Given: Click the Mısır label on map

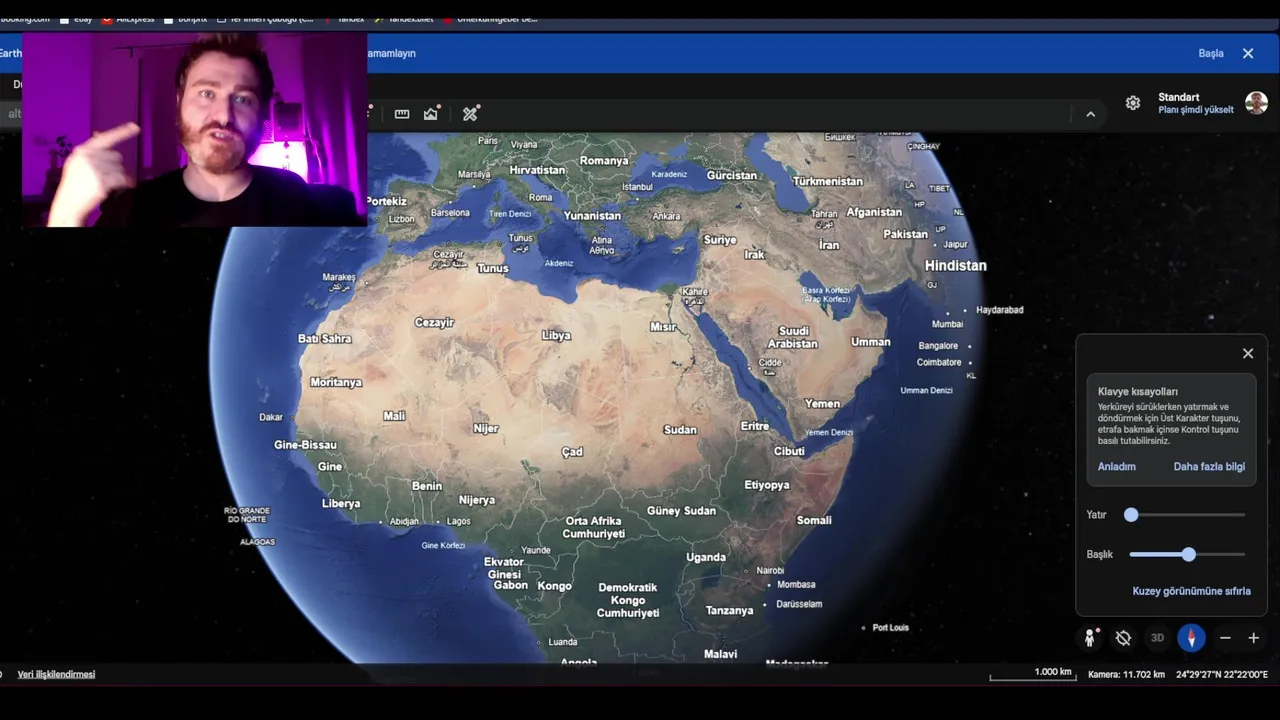Looking at the screenshot, I should (663, 327).
